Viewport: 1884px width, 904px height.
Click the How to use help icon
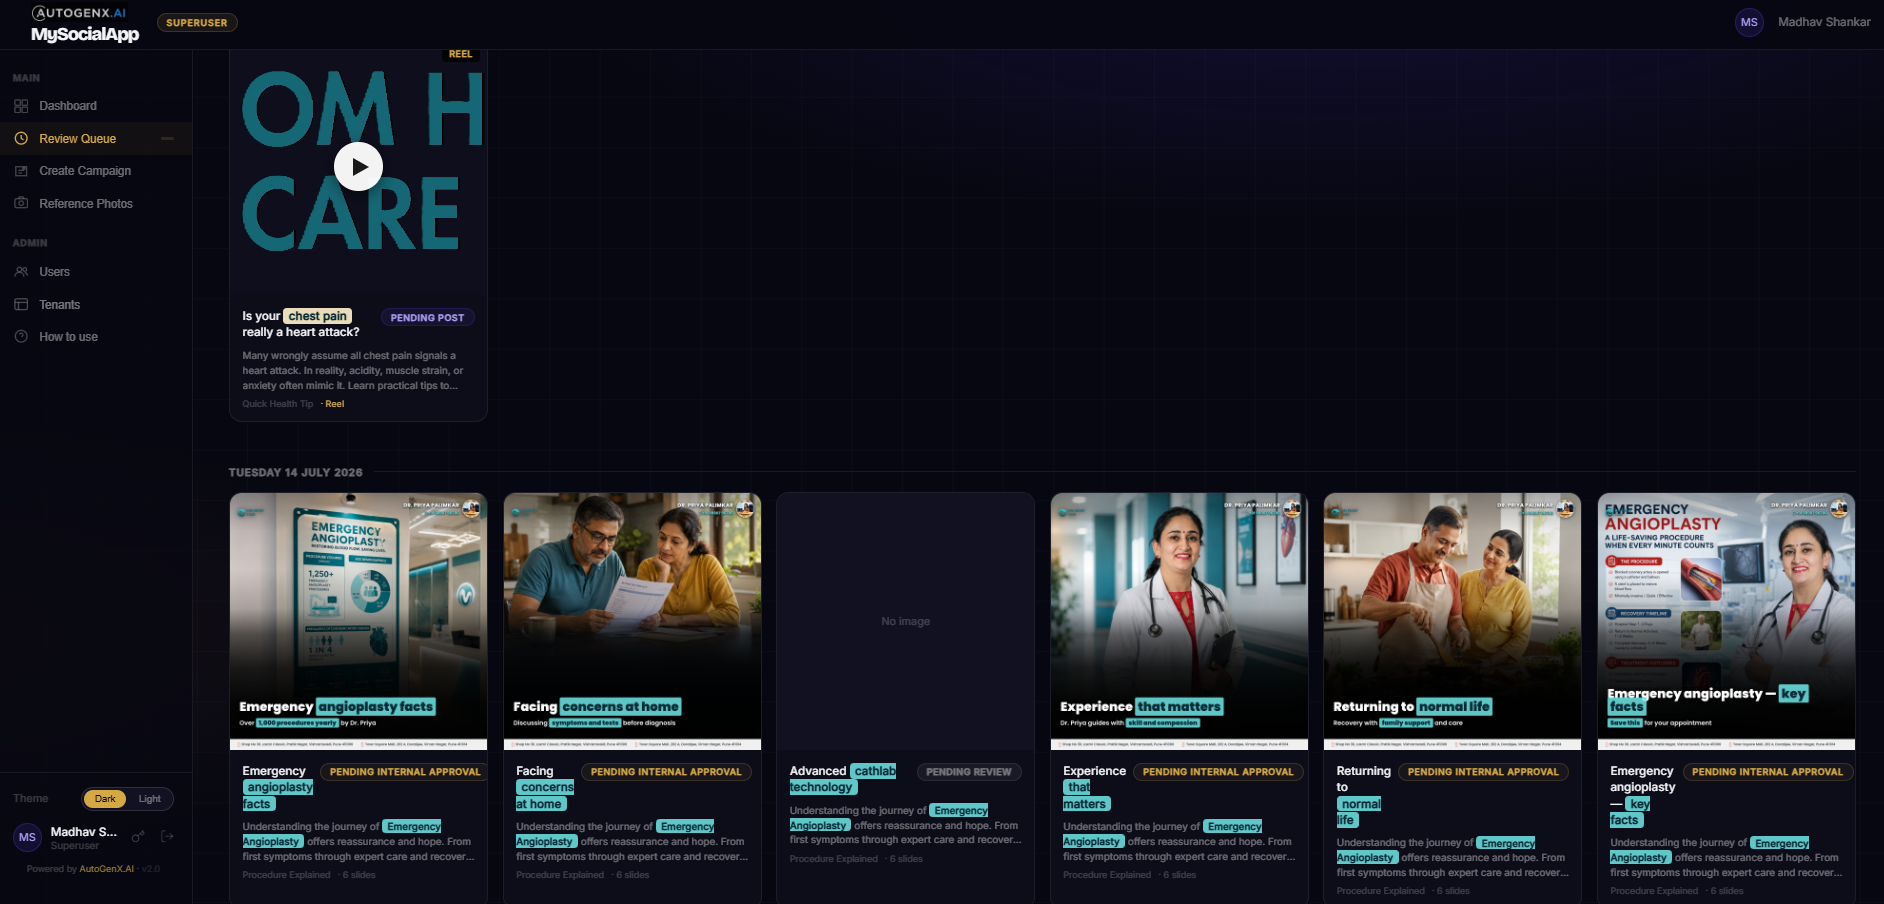point(21,337)
